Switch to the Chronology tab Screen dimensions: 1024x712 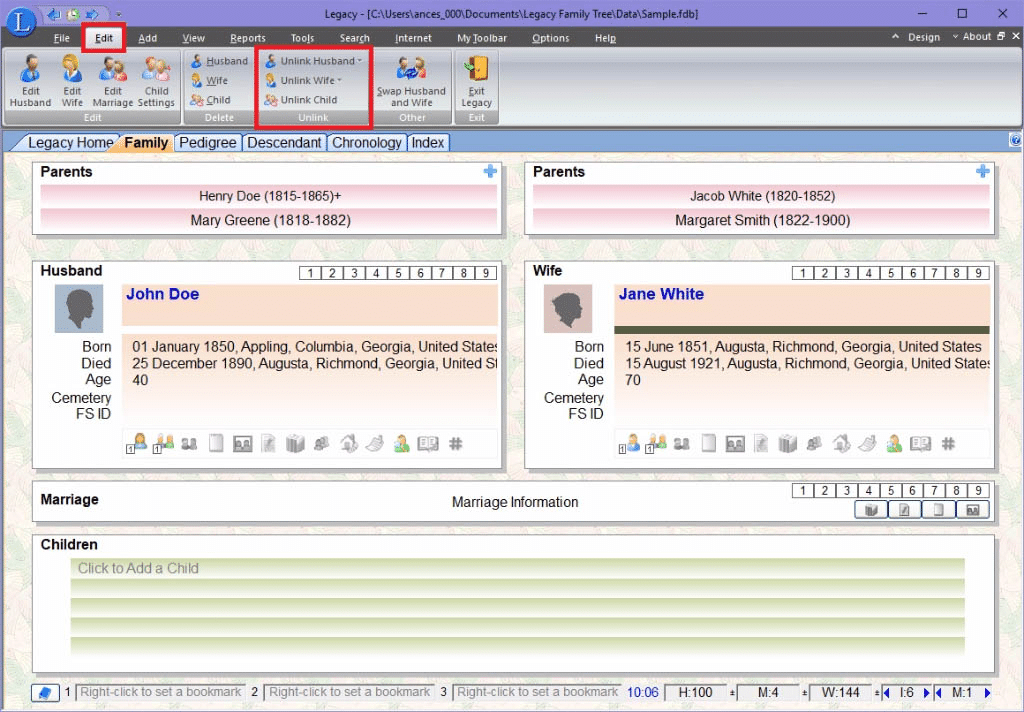366,142
